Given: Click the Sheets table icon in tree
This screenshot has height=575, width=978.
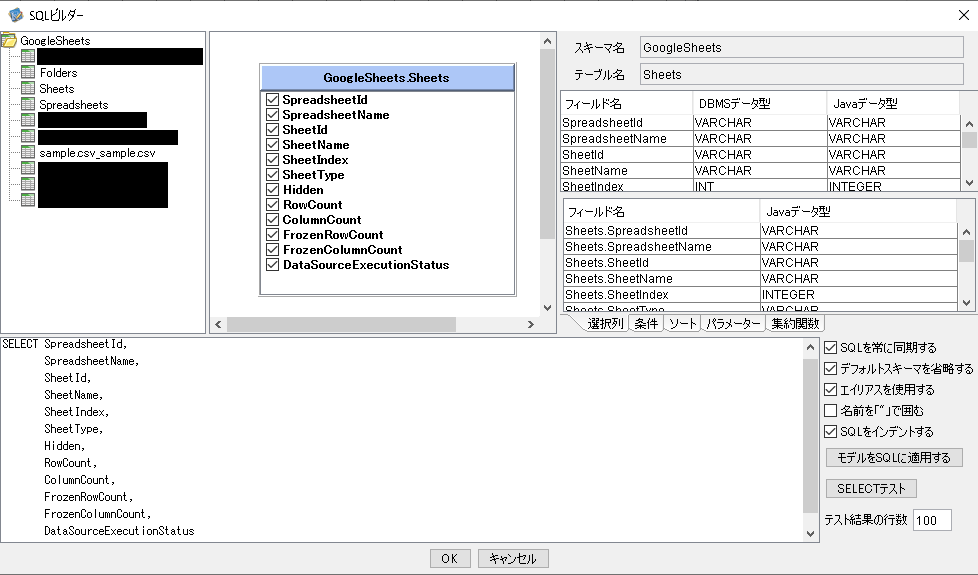Looking at the screenshot, I should pyautogui.click(x=28, y=89).
